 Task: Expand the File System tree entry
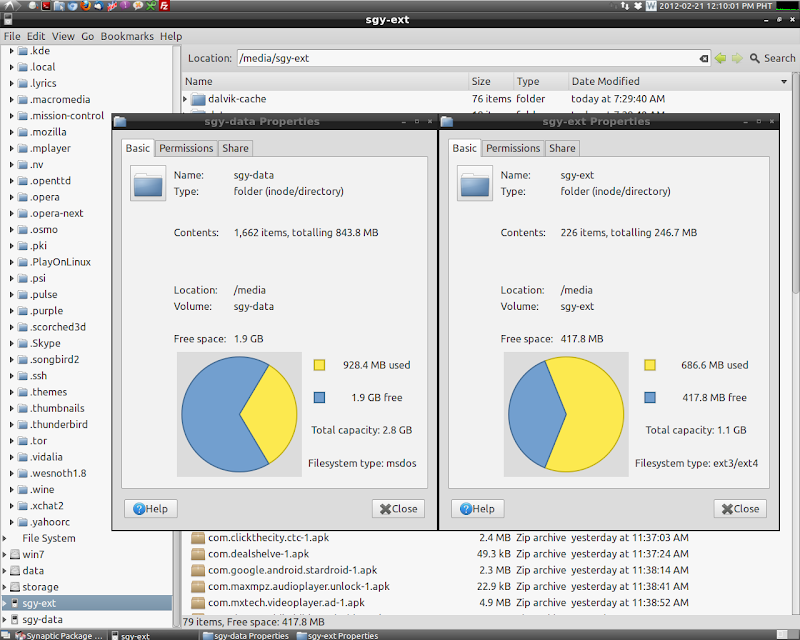point(5,538)
